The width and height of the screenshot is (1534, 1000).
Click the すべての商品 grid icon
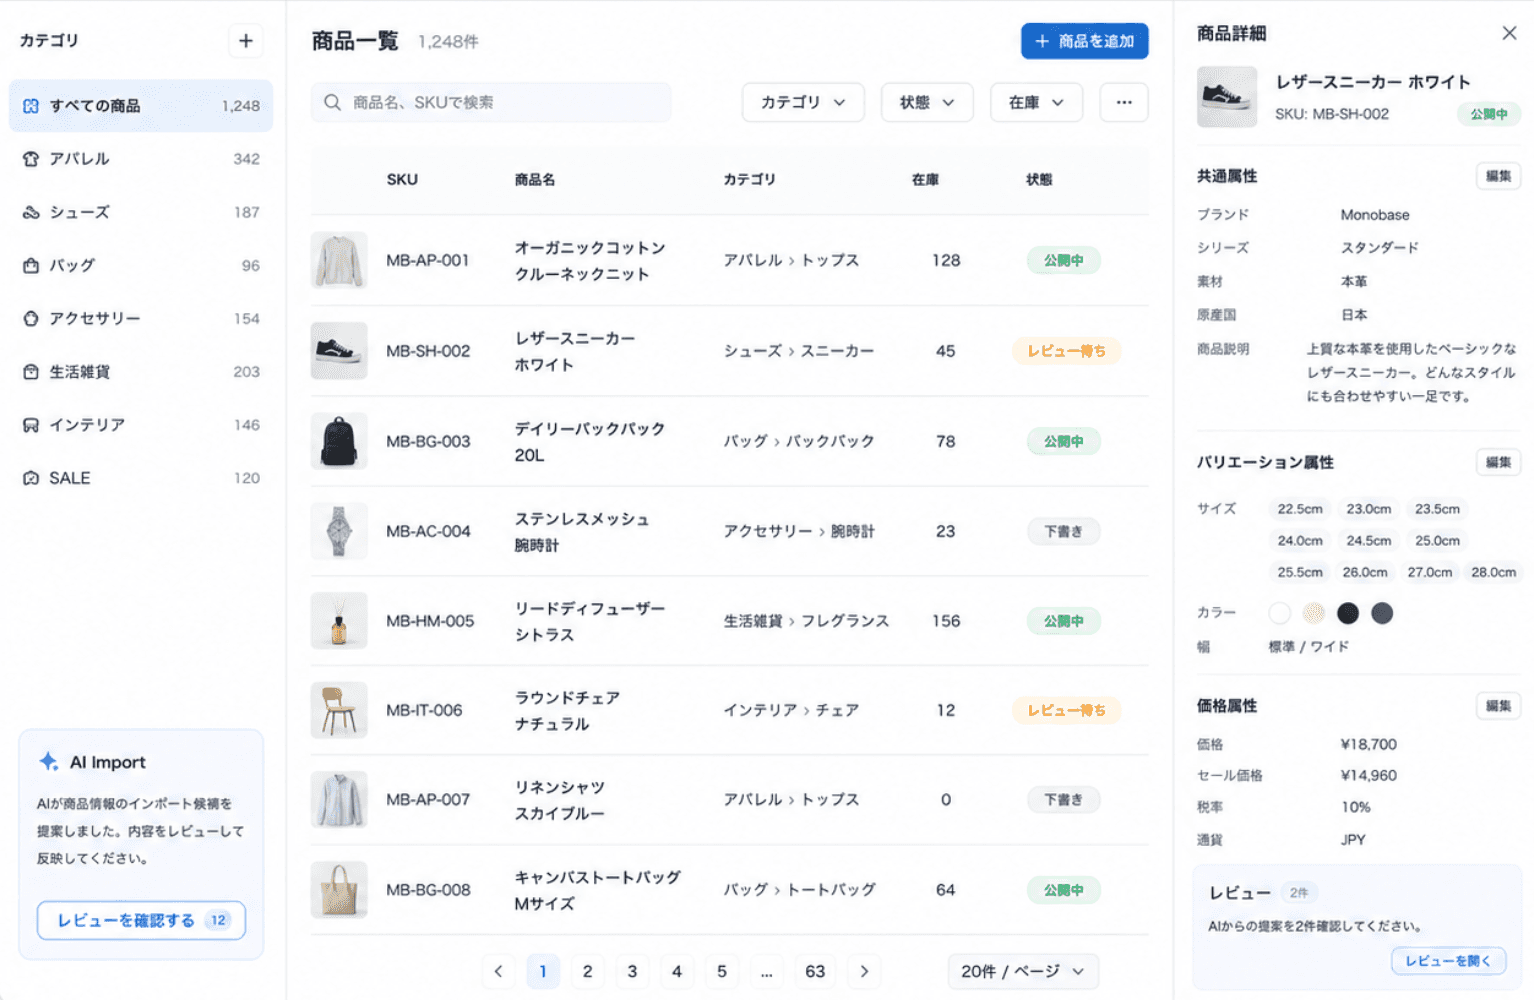[x=31, y=106]
